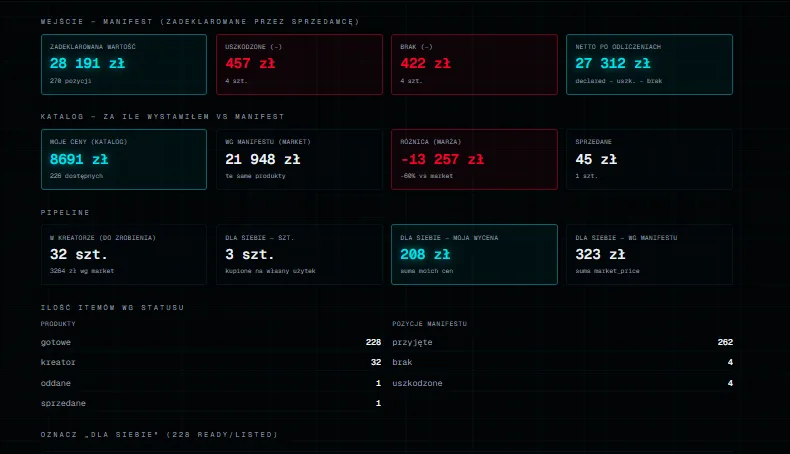
Task: Select the 'uszkodzone' manifest row label
Action: [x=417, y=383]
